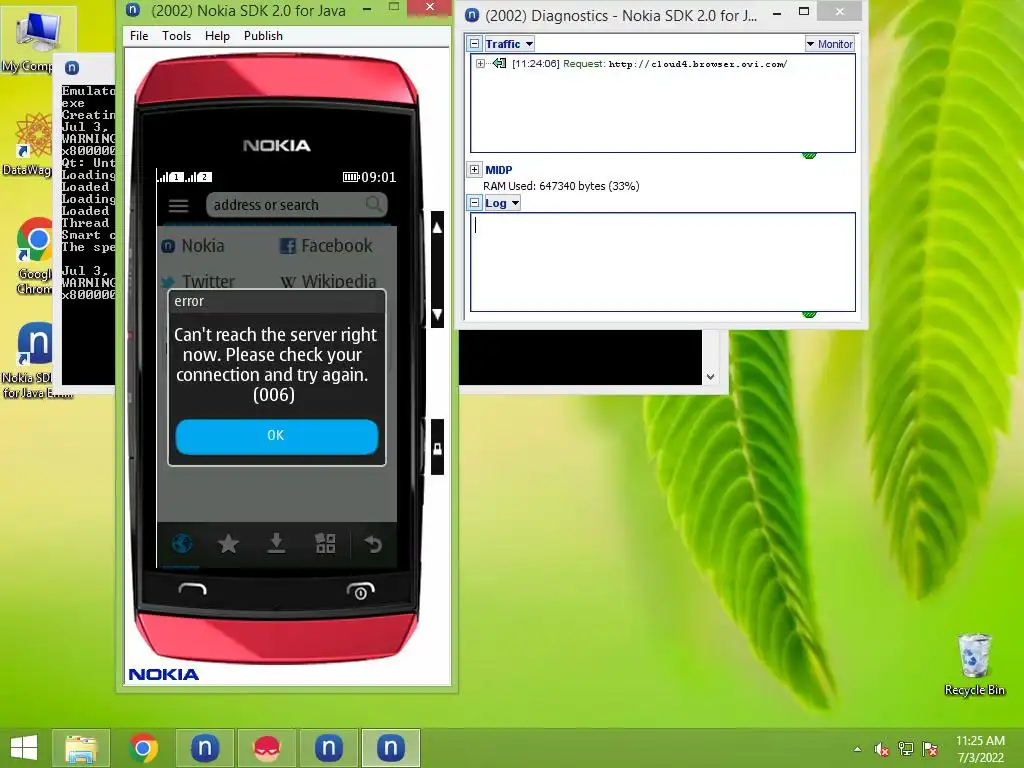1024x768 pixels.
Task: Collapse the Log section
Action: (x=475, y=203)
